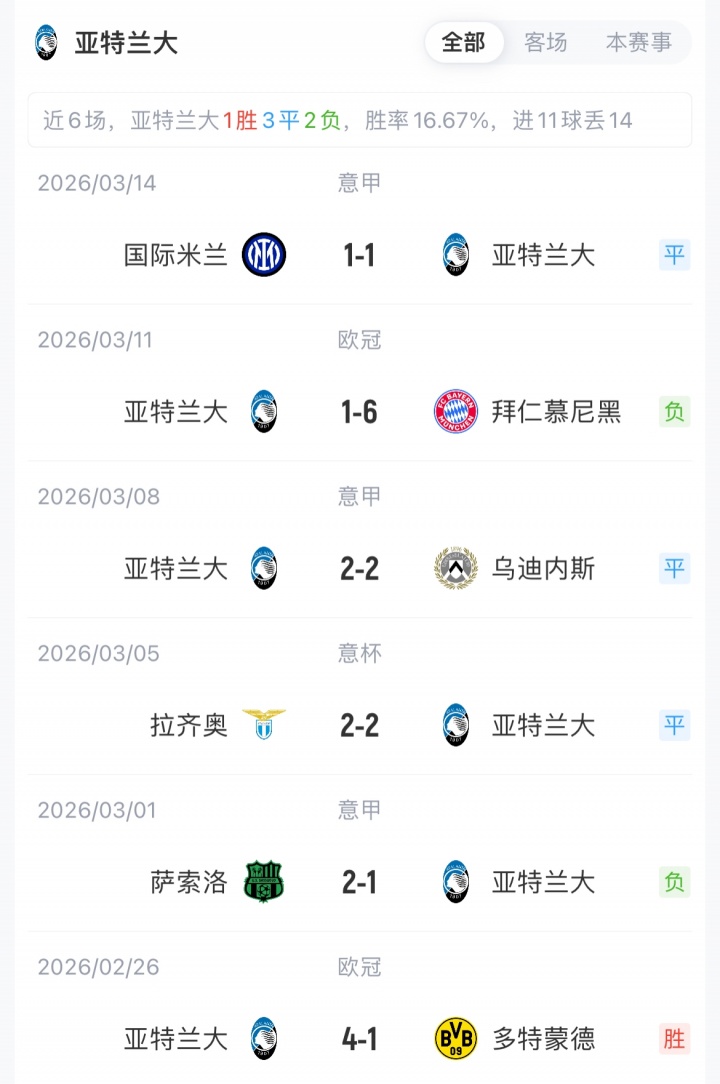Click the 萨索洛 team name
Image resolution: width=720 pixels, height=1084 pixels.
[189, 882]
